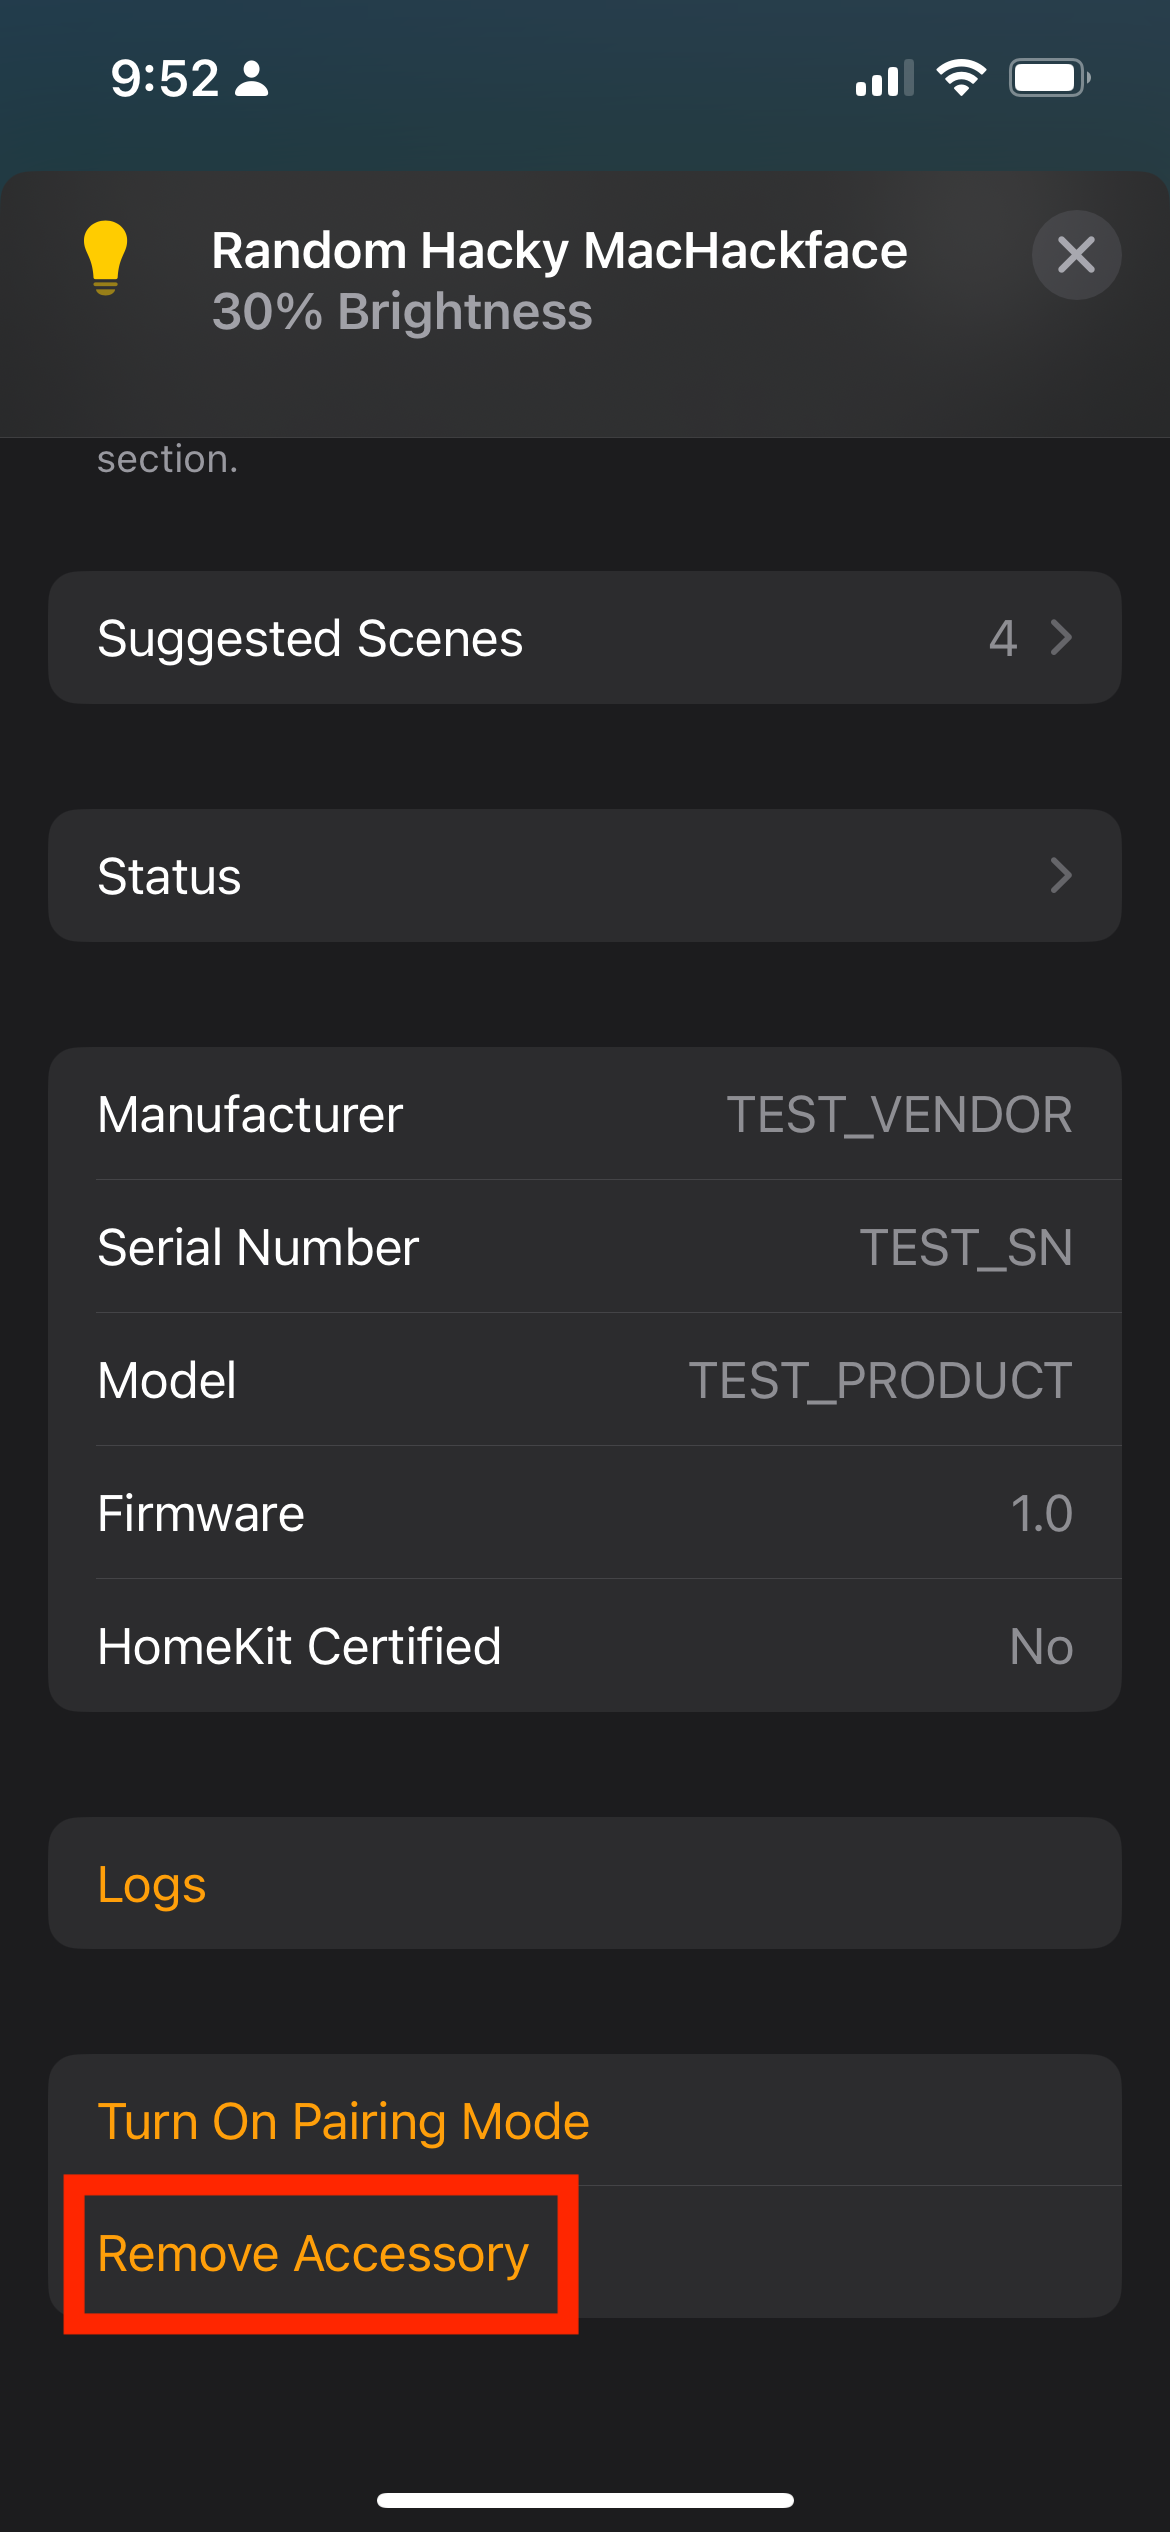This screenshot has height=2532, width=1170.
Task: Expand Suggested Scenes chevron
Action: pyautogui.click(x=1061, y=638)
